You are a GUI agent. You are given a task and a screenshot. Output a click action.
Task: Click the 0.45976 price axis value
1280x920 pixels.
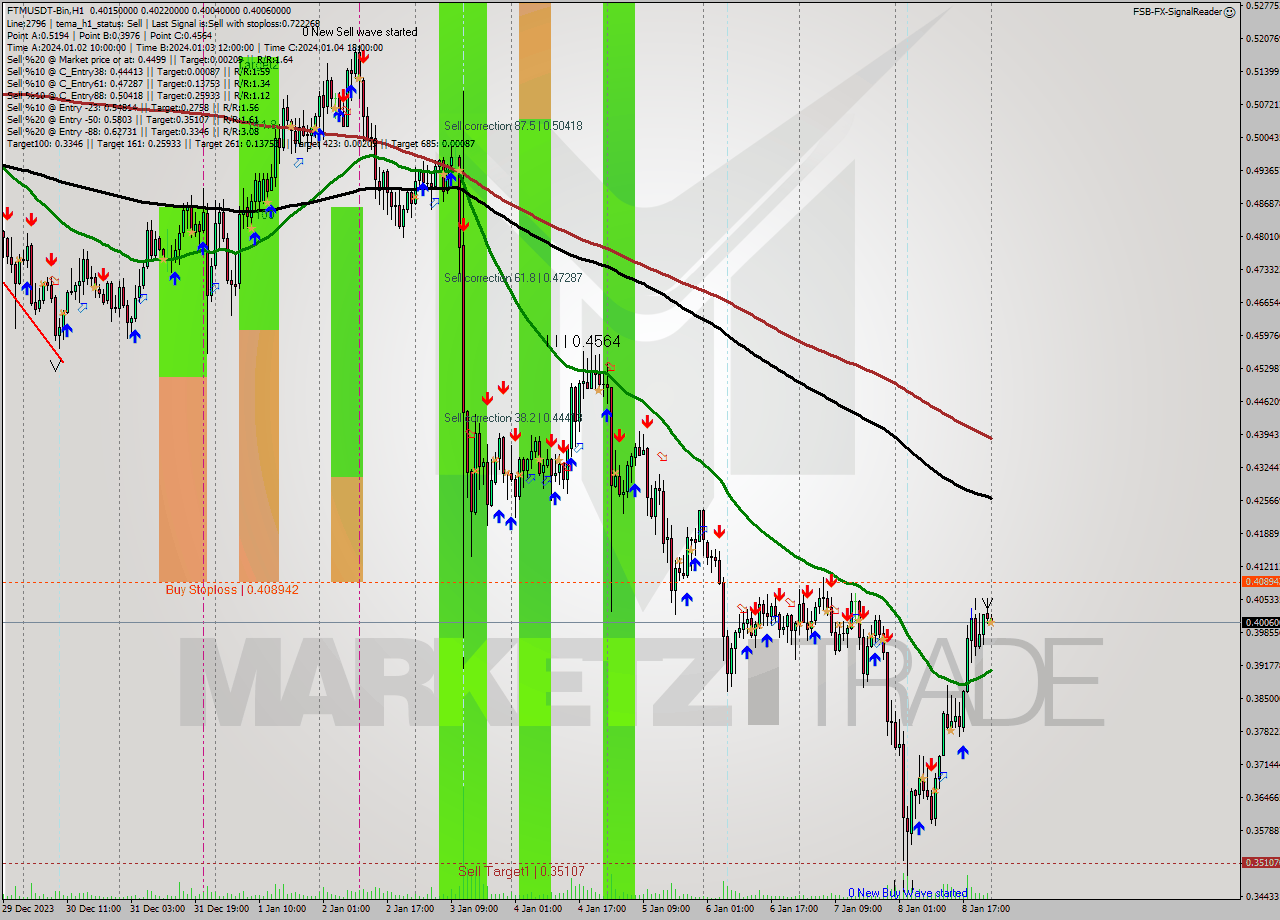[1260, 336]
